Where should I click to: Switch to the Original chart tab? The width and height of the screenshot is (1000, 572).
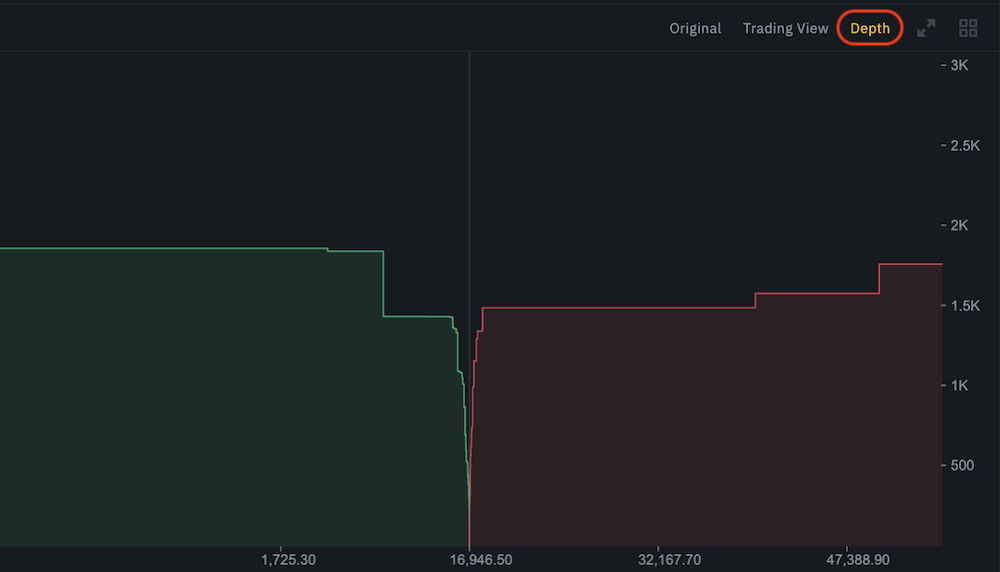tap(695, 28)
